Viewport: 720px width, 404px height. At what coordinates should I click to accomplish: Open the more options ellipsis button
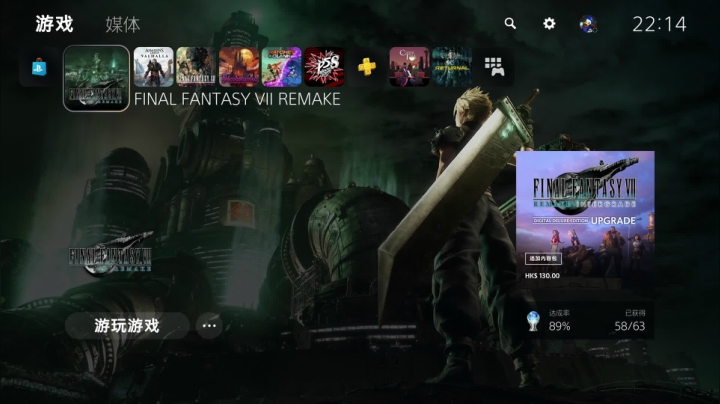click(x=209, y=326)
